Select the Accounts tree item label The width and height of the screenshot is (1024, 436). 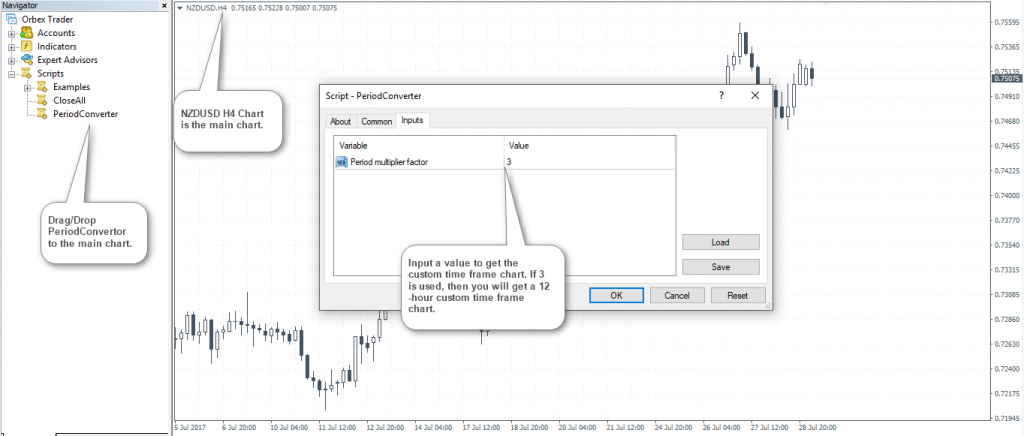tap(56, 33)
